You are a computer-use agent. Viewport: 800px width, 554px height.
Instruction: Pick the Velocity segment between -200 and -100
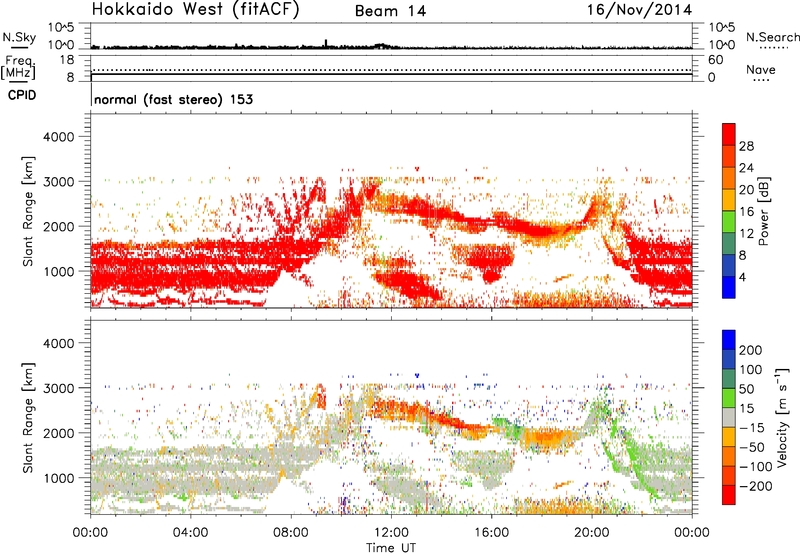(x=729, y=475)
